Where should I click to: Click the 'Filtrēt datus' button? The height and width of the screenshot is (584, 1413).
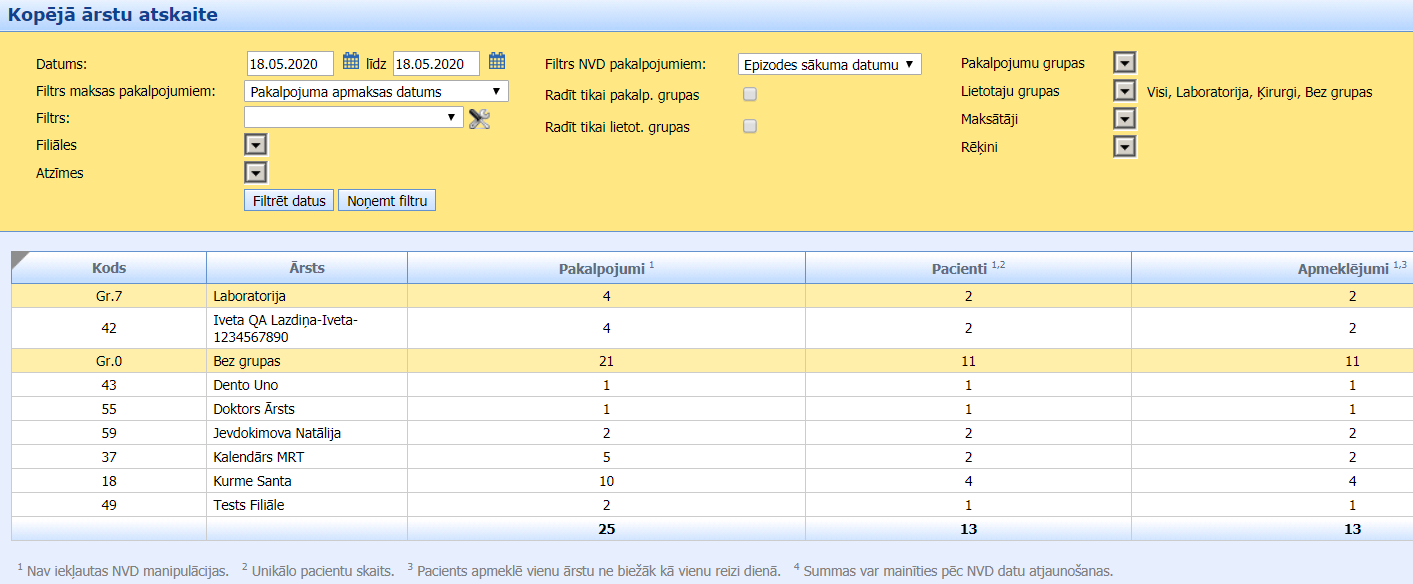pos(289,201)
